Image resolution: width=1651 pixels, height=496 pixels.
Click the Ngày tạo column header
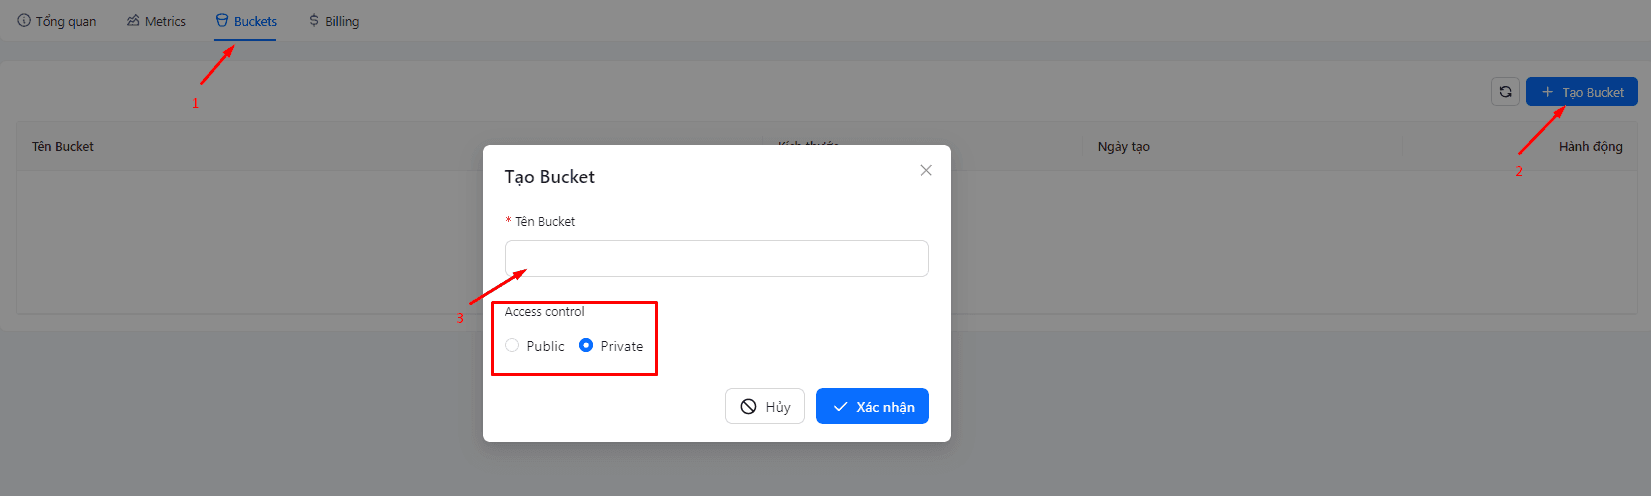click(x=1124, y=146)
